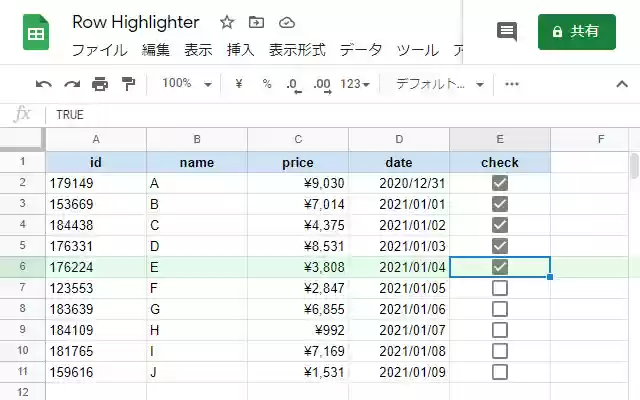Open the デフォルト font dropdown
Screen dimensions: 640x400
[x=439, y=84]
